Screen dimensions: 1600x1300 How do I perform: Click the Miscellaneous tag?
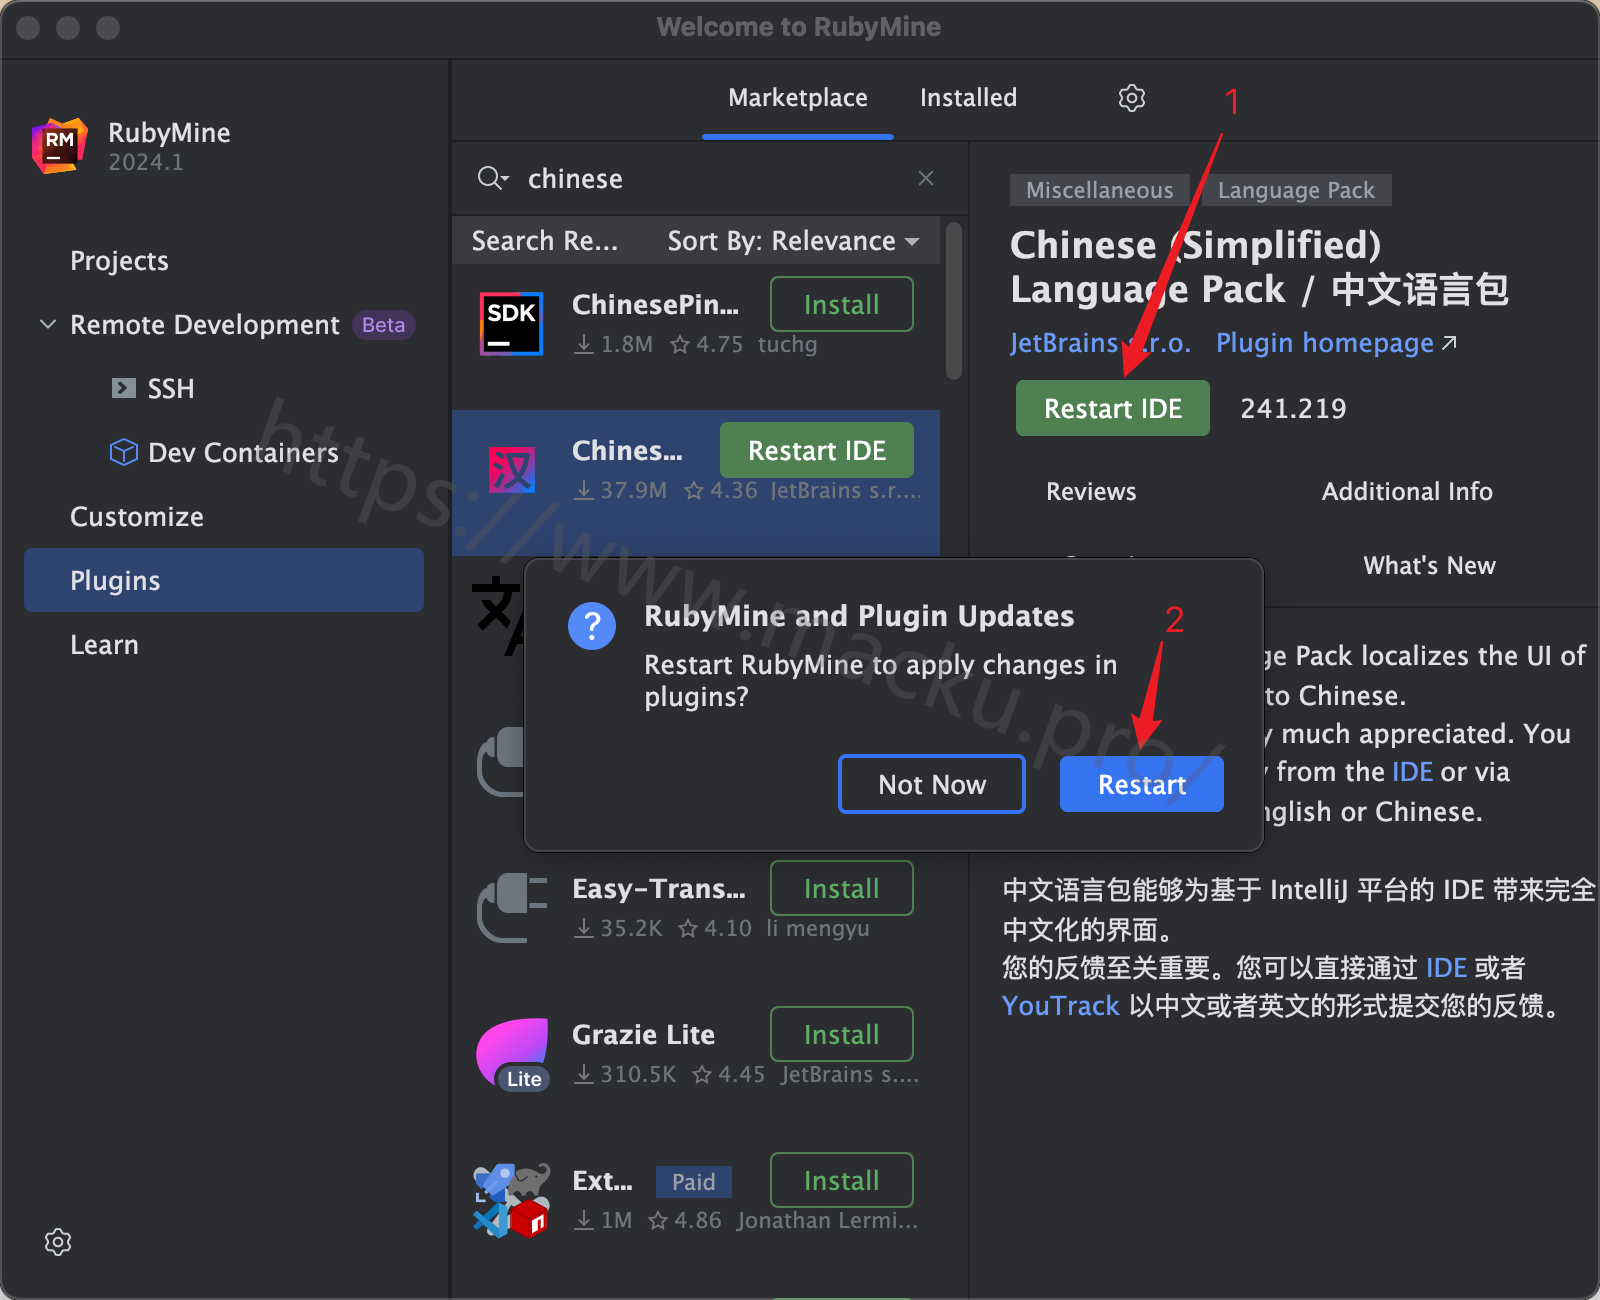1099,190
